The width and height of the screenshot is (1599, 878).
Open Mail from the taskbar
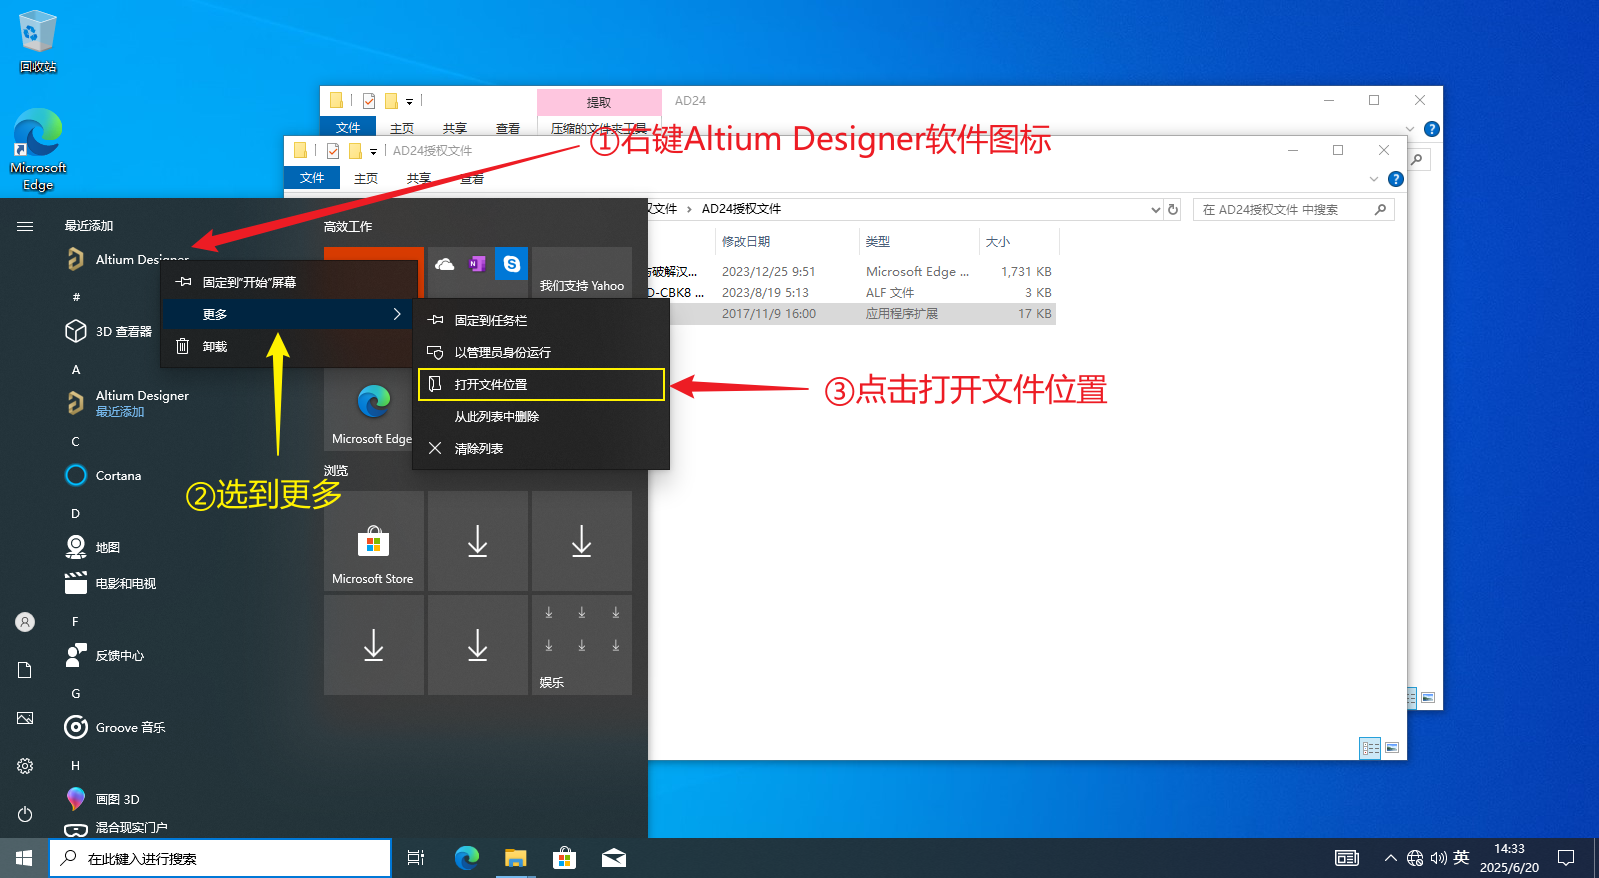click(614, 858)
